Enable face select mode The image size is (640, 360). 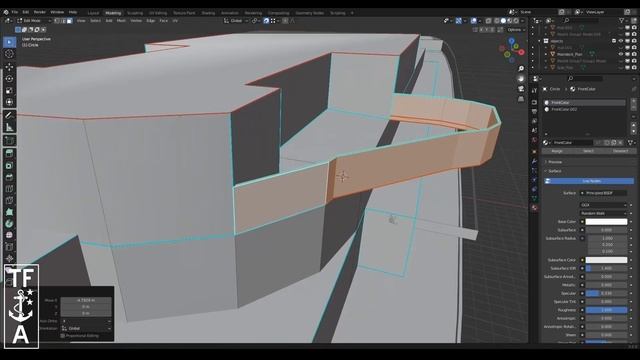point(70,20)
